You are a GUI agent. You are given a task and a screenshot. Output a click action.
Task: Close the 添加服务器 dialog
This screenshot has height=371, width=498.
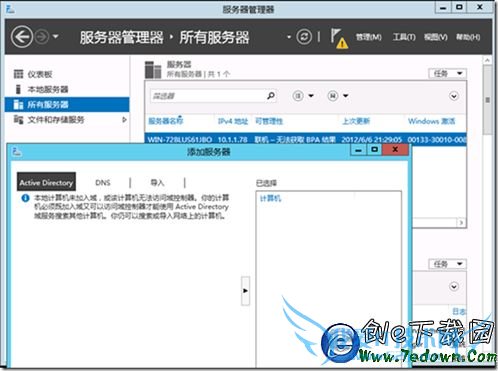click(395, 149)
